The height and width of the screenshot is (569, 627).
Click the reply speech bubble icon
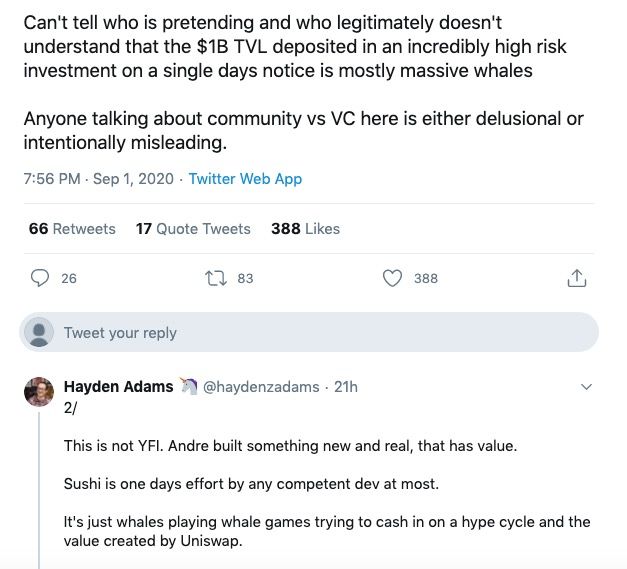pyautogui.click(x=41, y=278)
